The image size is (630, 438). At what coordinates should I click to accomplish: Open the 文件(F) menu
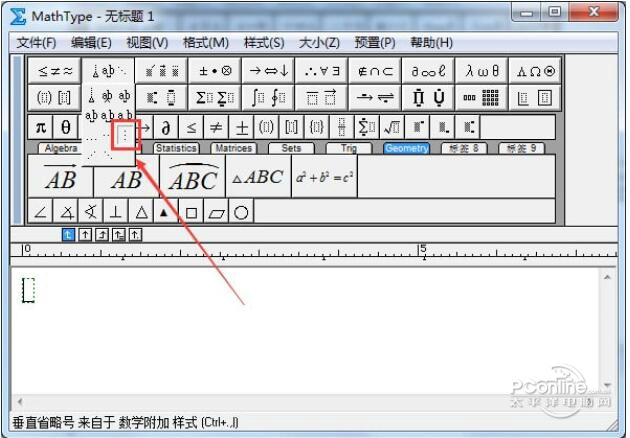[36, 42]
